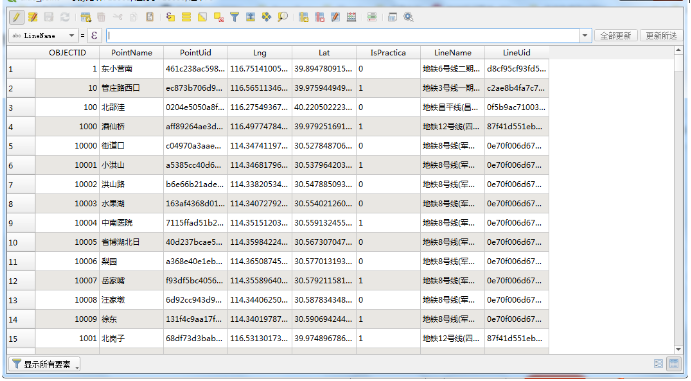The width and height of the screenshot is (691, 381).
Task: Click the expression input field
Action: pyautogui.click(x=343, y=35)
